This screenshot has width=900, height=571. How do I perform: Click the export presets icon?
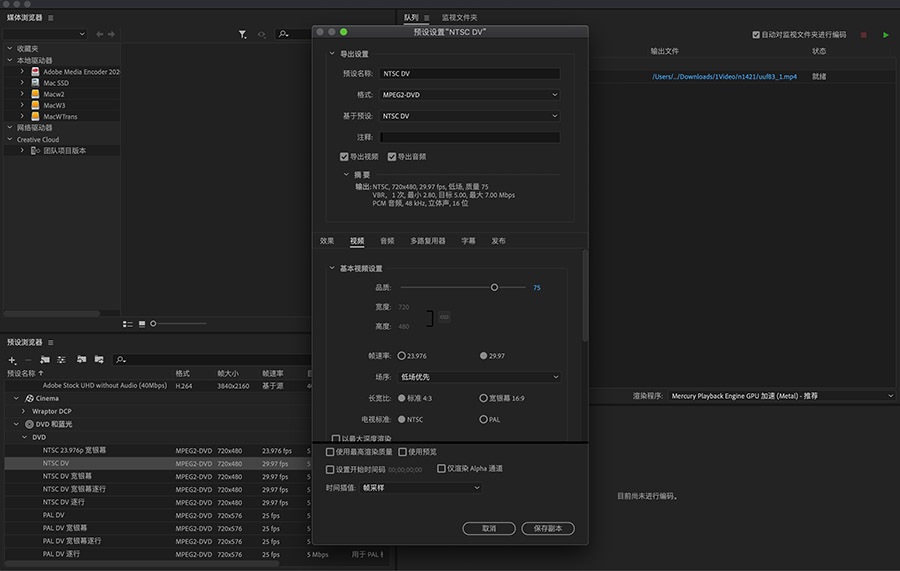click(x=99, y=360)
